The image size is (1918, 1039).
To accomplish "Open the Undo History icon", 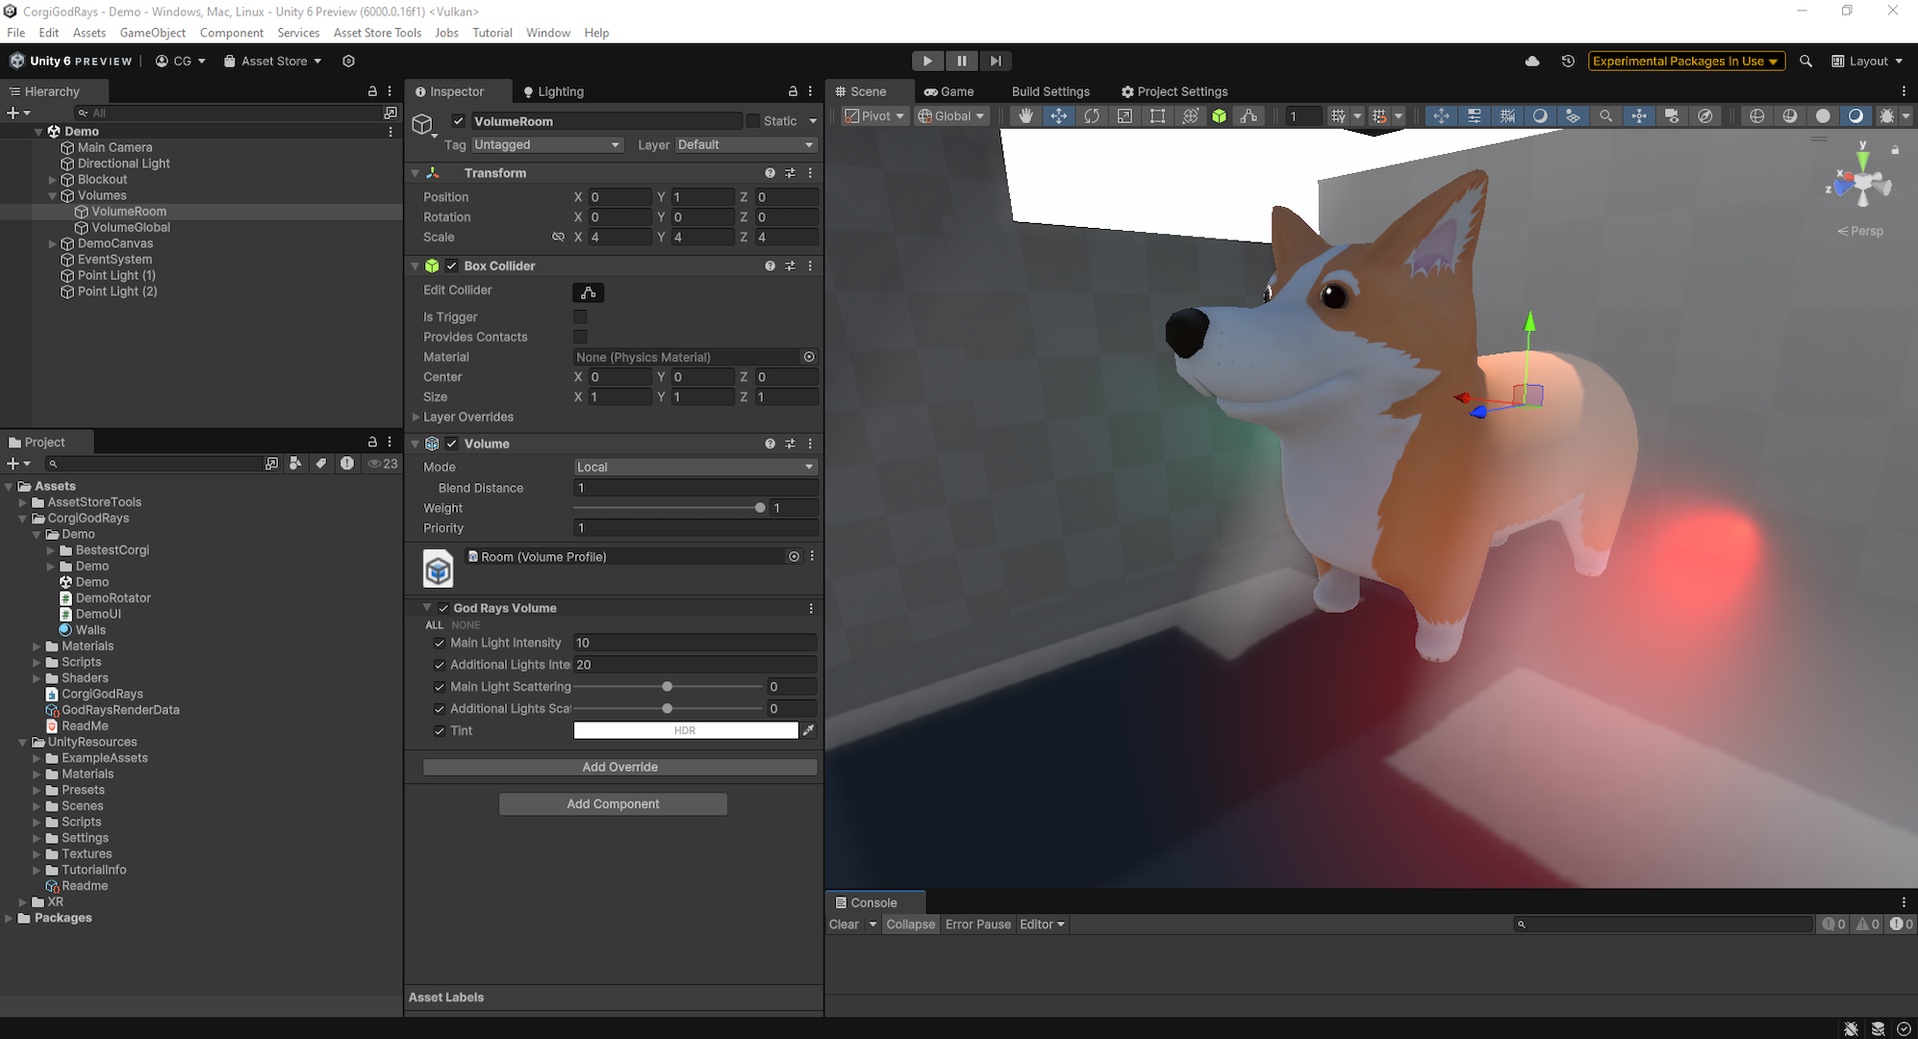I will coord(1567,61).
